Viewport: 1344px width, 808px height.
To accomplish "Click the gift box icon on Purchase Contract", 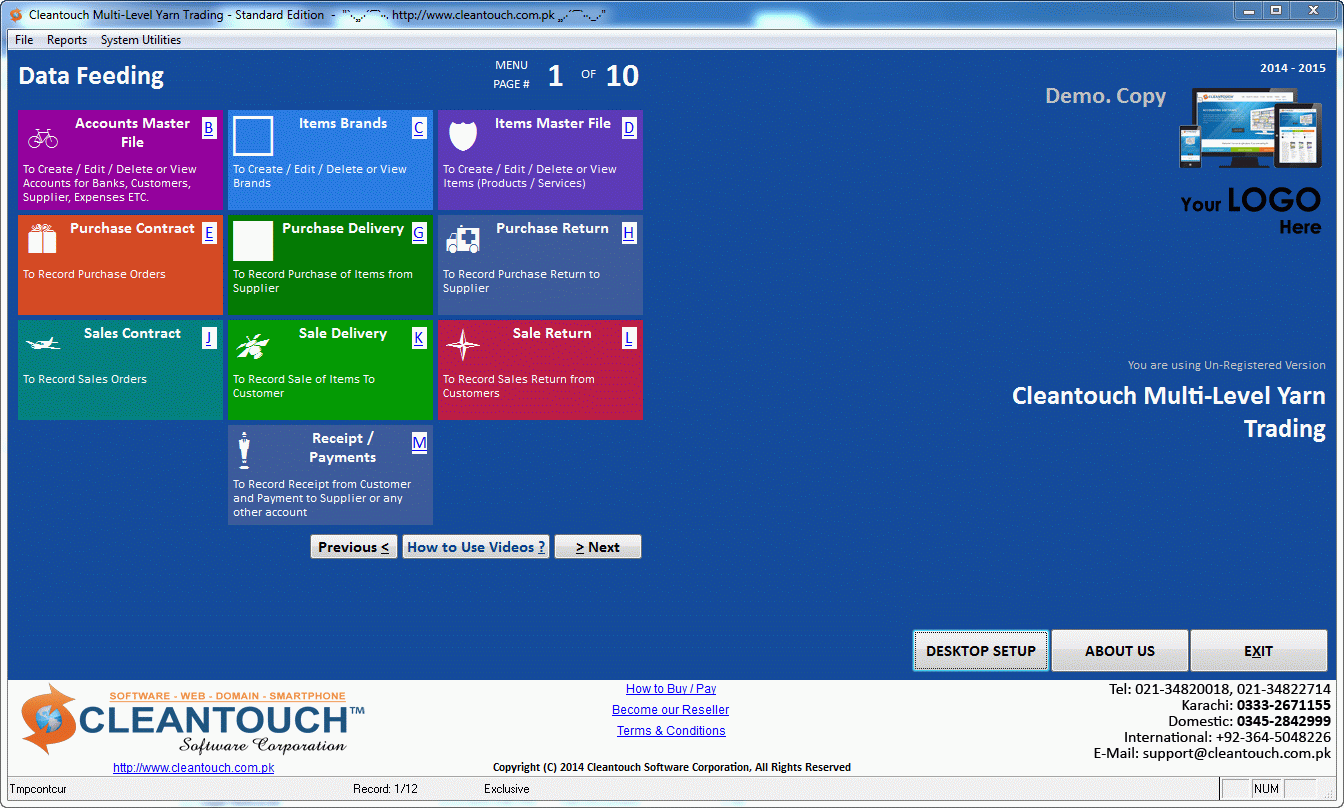I will 42,239.
